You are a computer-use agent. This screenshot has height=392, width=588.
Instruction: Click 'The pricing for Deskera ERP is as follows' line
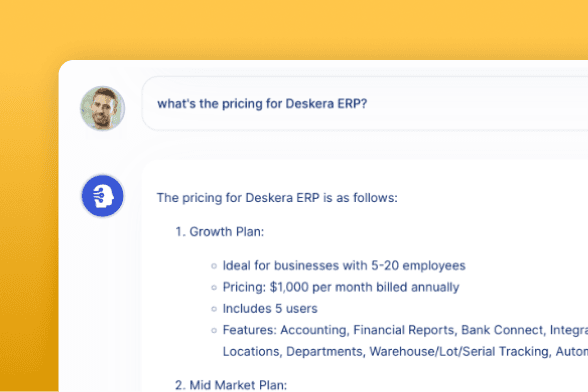click(277, 198)
